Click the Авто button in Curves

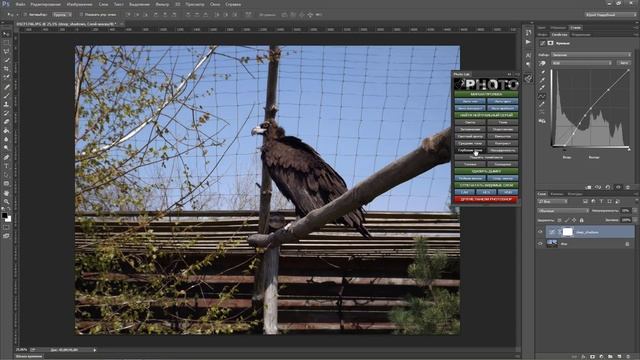624,63
